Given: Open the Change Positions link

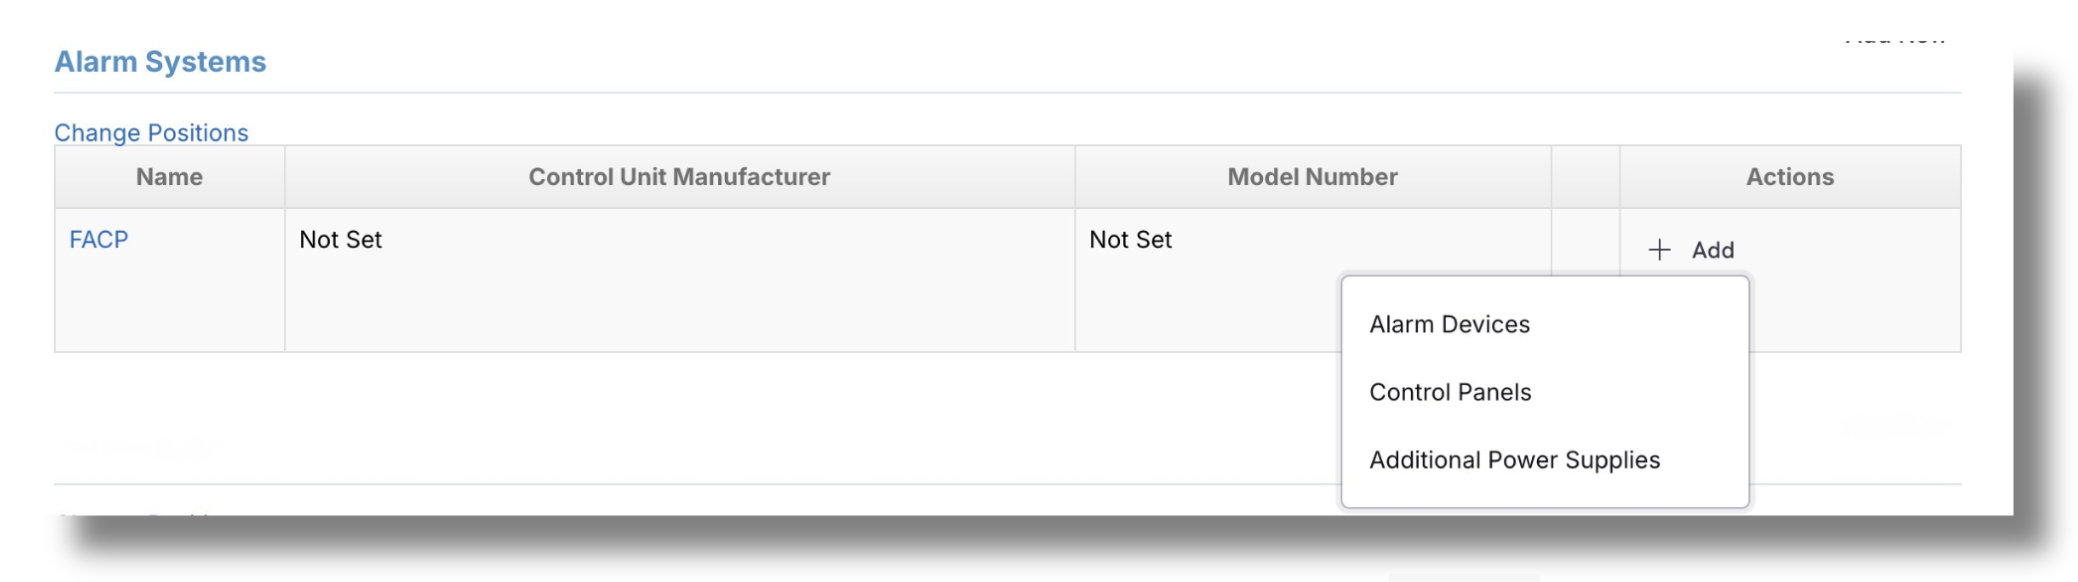Looking at the screenshot, I should pyautogui.click(x=151, y=133).
